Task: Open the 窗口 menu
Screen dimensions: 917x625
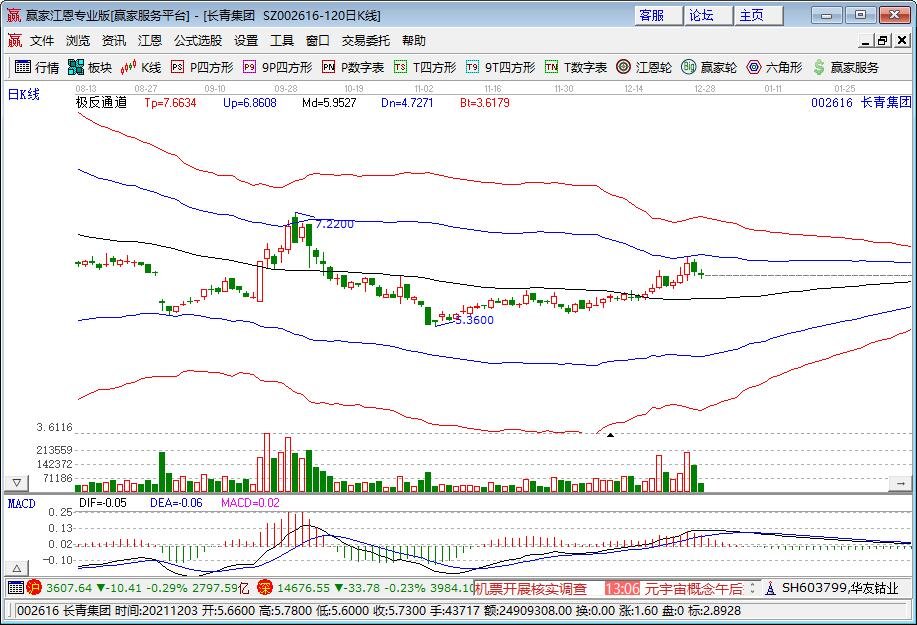Action: (x=318, y=40)
